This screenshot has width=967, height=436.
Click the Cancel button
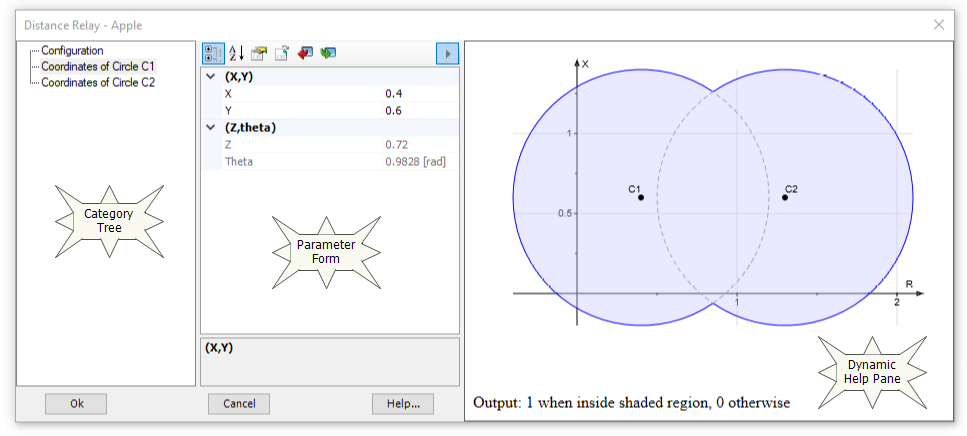[239, 404]
